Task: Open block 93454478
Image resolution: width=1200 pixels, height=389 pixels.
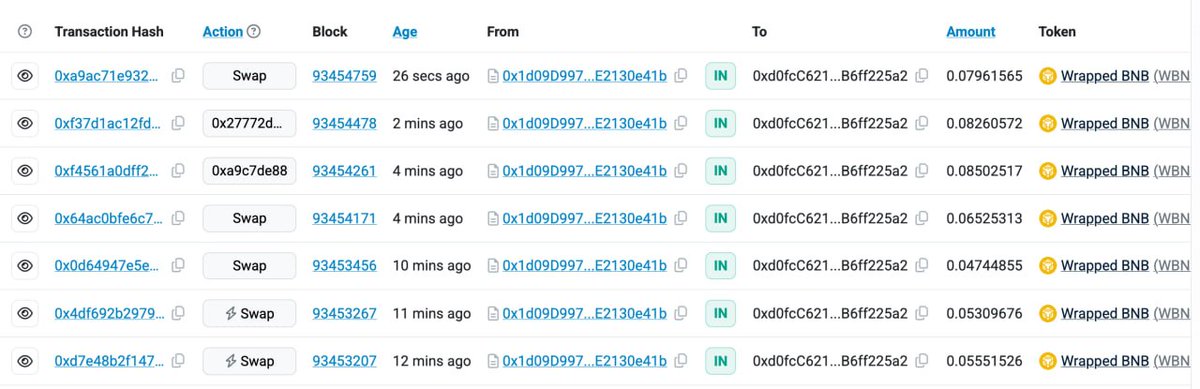Action: 345,123
